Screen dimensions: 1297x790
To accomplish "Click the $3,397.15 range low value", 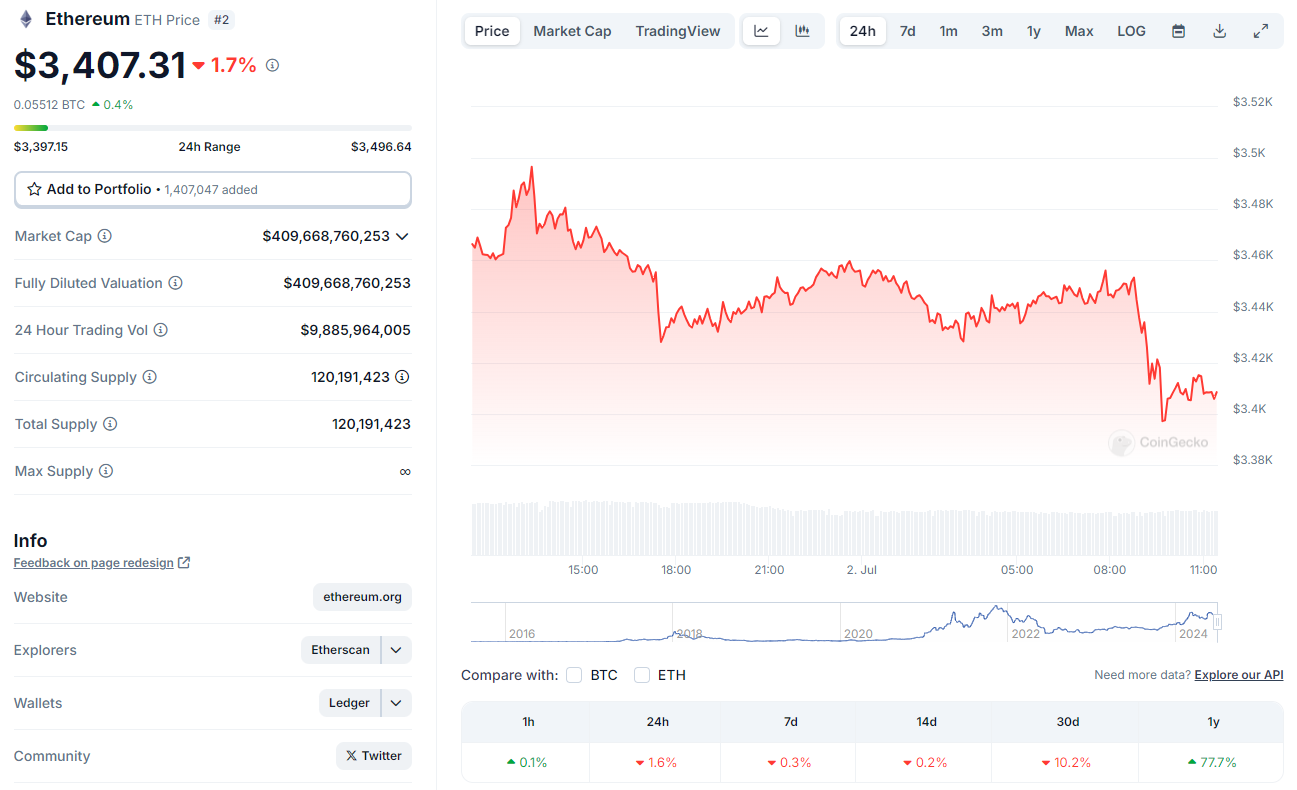I will (x=41, y=146).
